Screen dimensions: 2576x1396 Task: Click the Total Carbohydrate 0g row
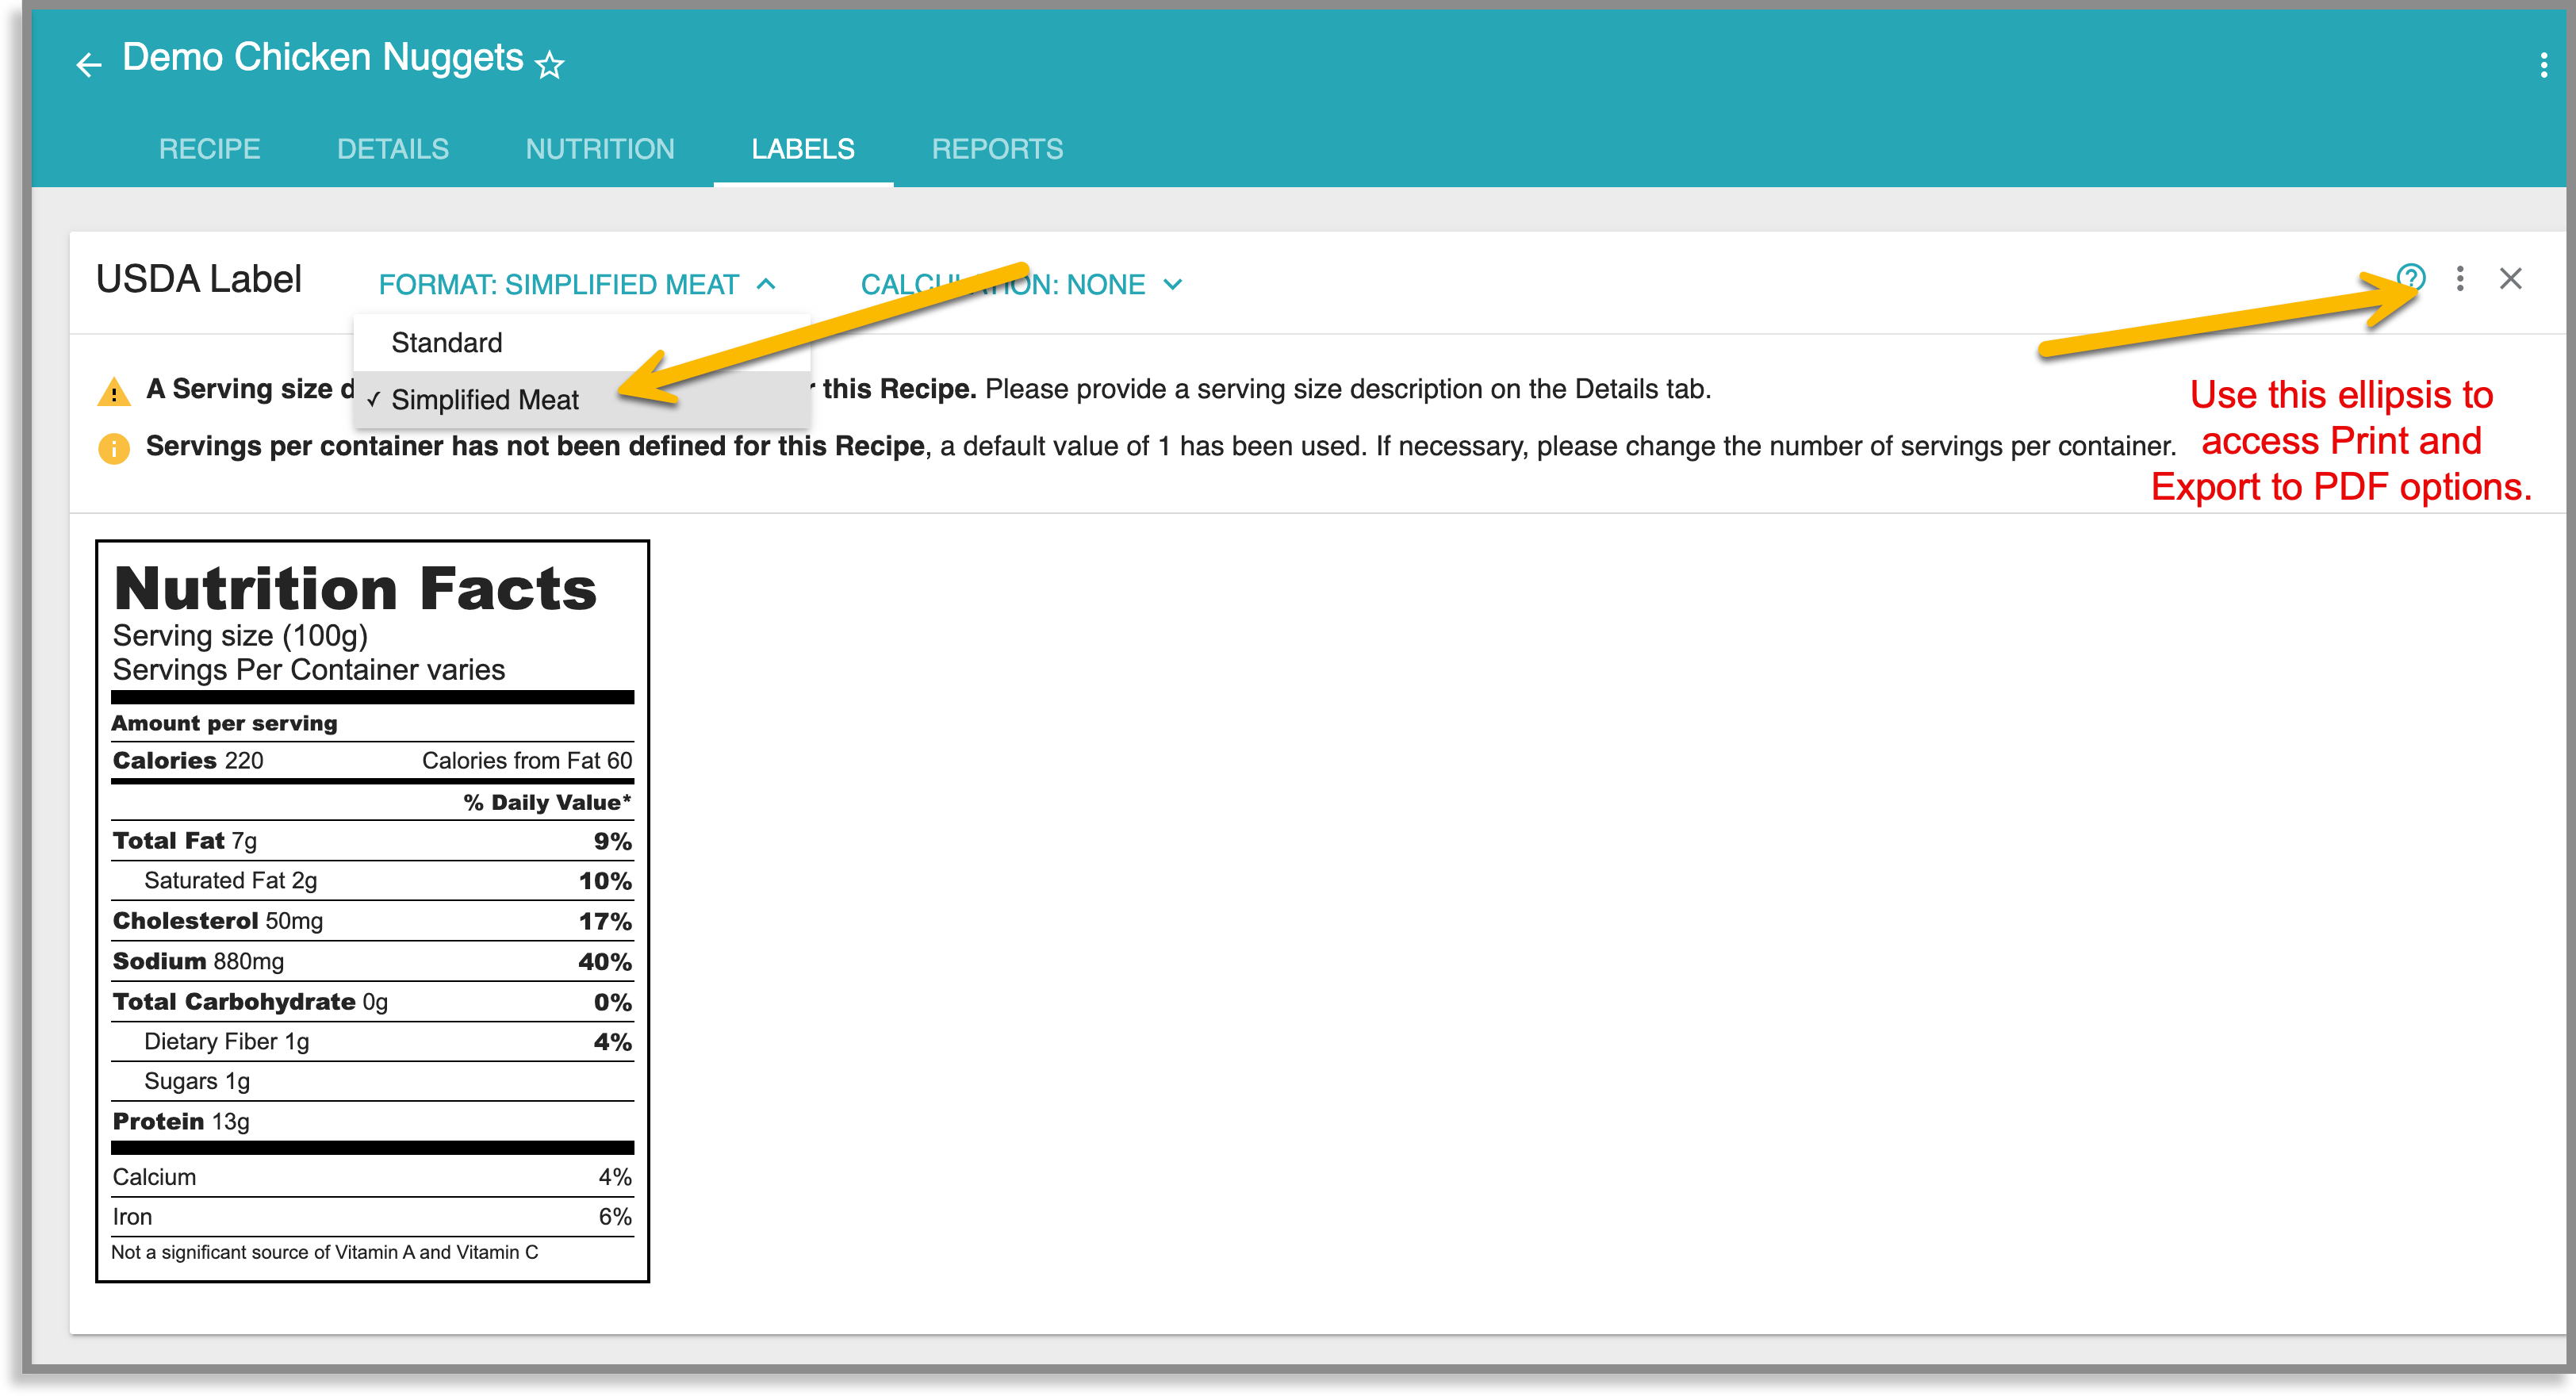pos(372,1002)
